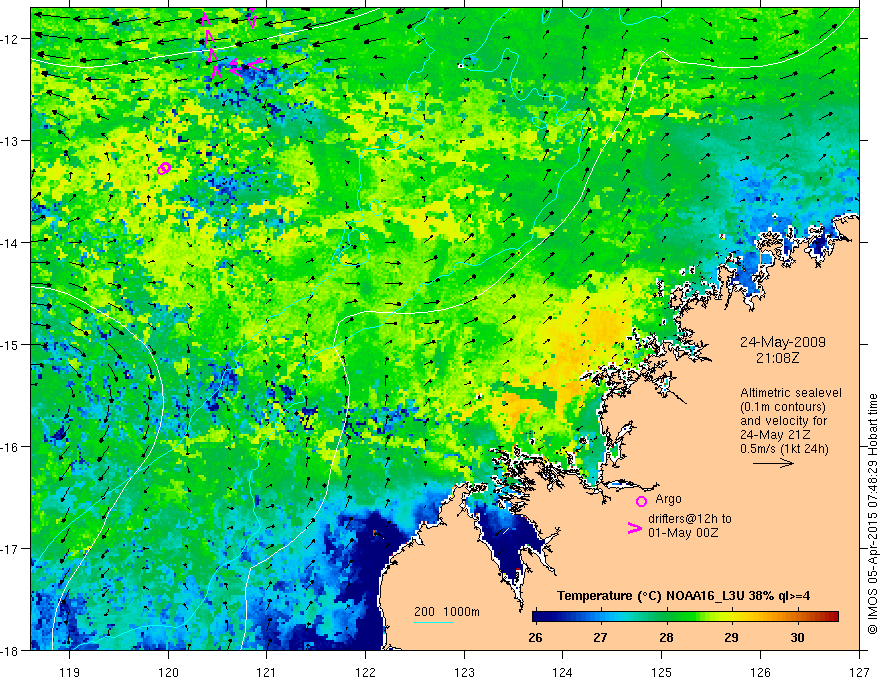Click the colorbar tick label '29'
The width and height of the screenshot is (880, 680).
point(731,637)
